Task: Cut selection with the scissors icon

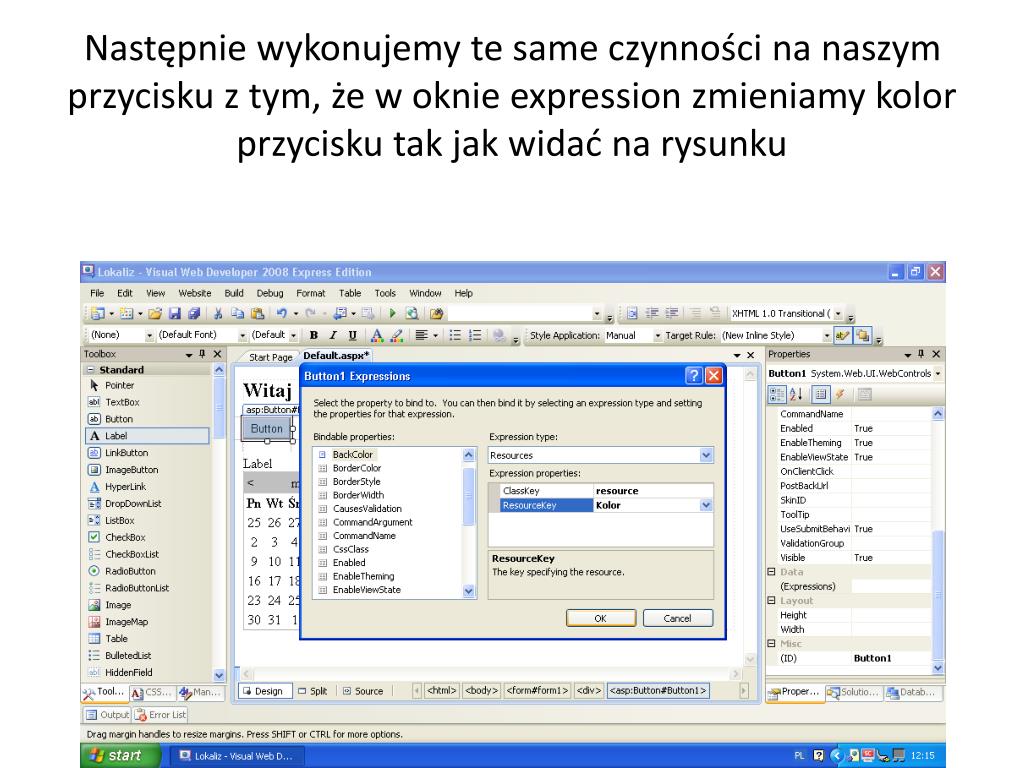Action: click(x=218, y=313)
